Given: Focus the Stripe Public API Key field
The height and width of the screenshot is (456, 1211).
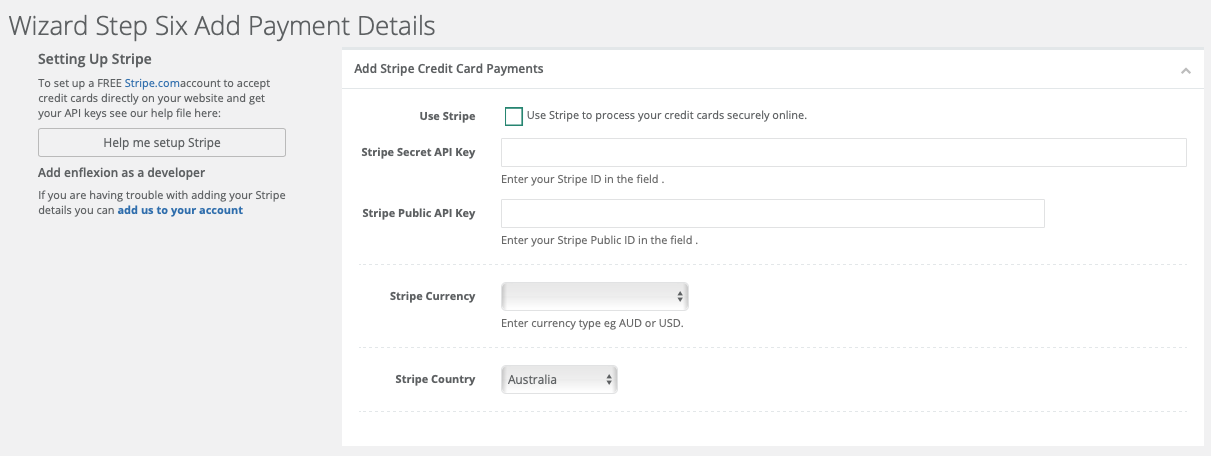Looking at the screenshot, I should (x=772, y=213).
